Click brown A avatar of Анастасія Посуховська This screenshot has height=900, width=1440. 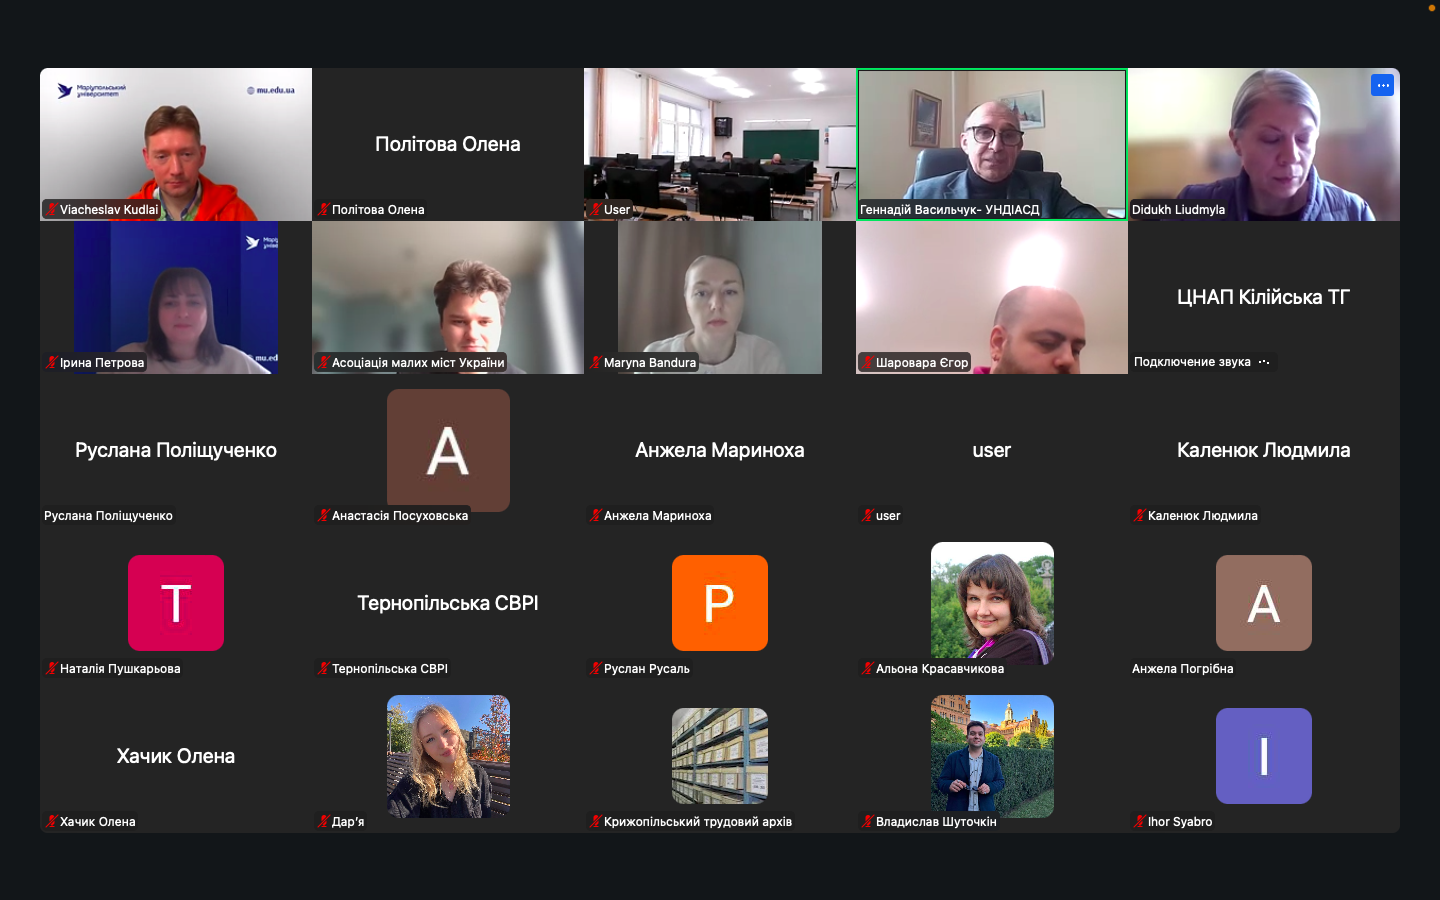448,450
